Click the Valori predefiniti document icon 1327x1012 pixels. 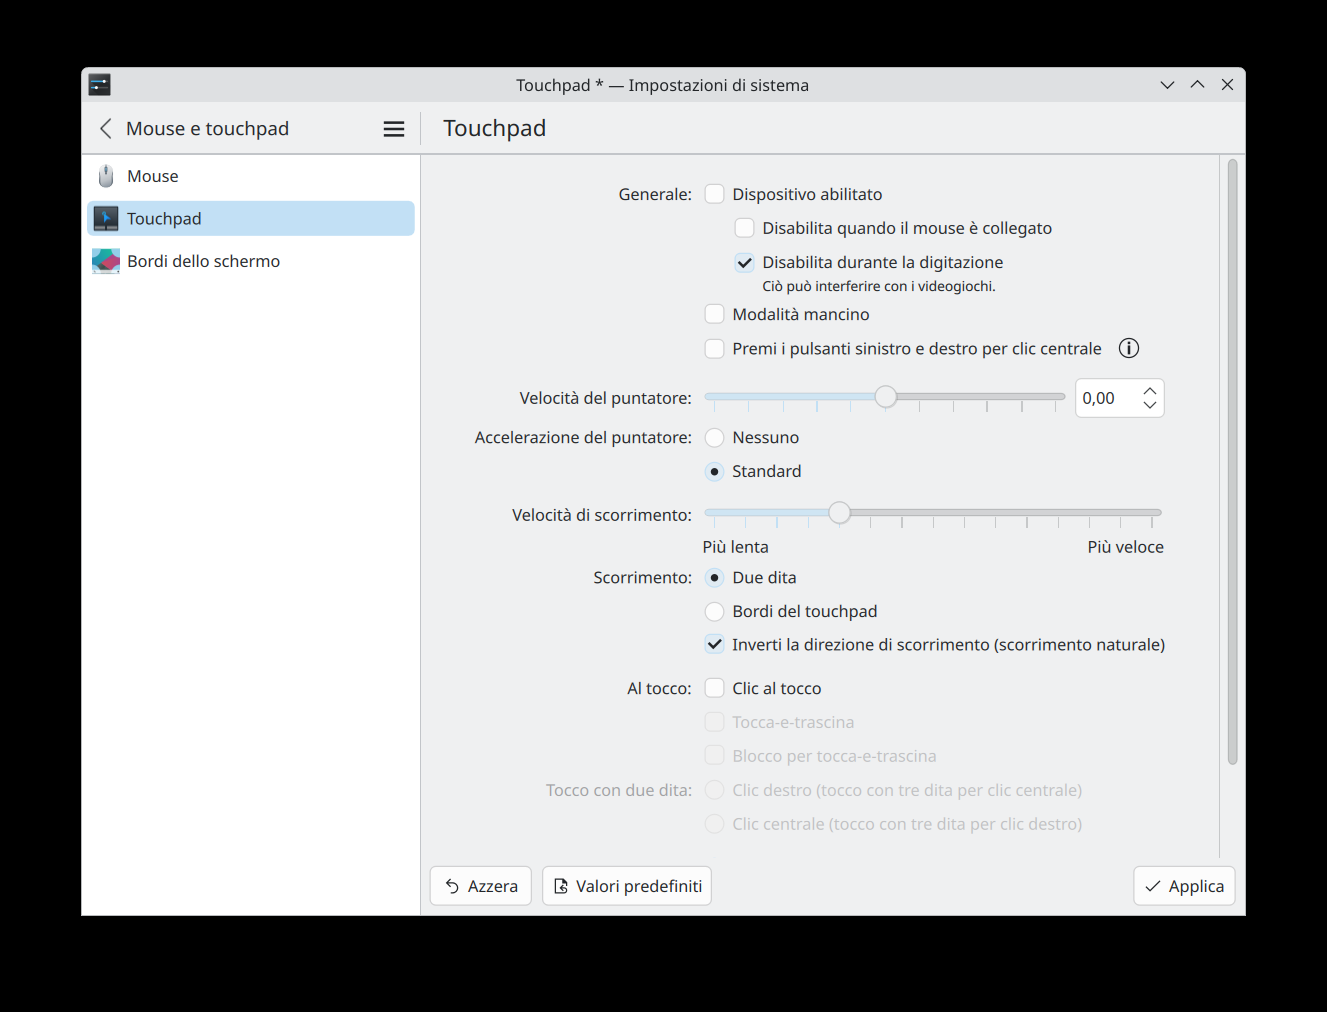coord(561,886)
